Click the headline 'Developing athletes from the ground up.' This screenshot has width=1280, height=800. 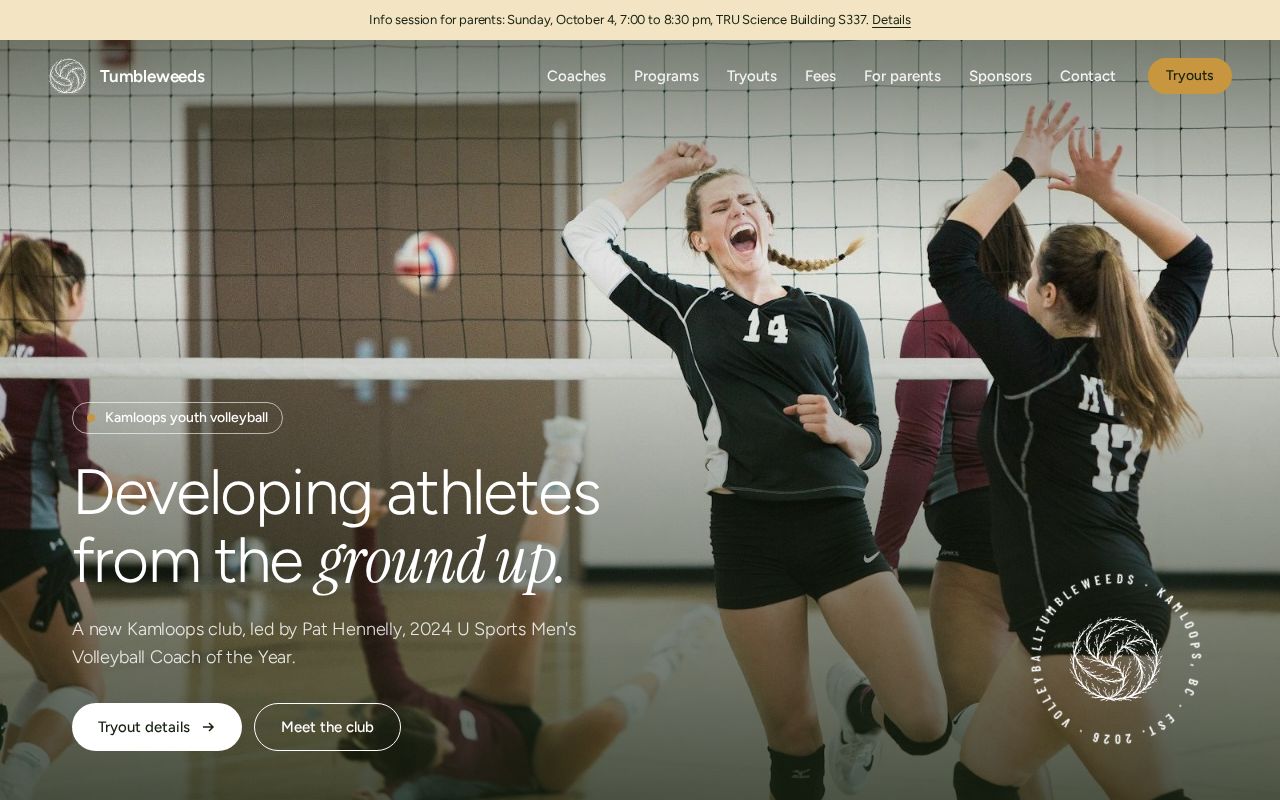pos(336,526)
